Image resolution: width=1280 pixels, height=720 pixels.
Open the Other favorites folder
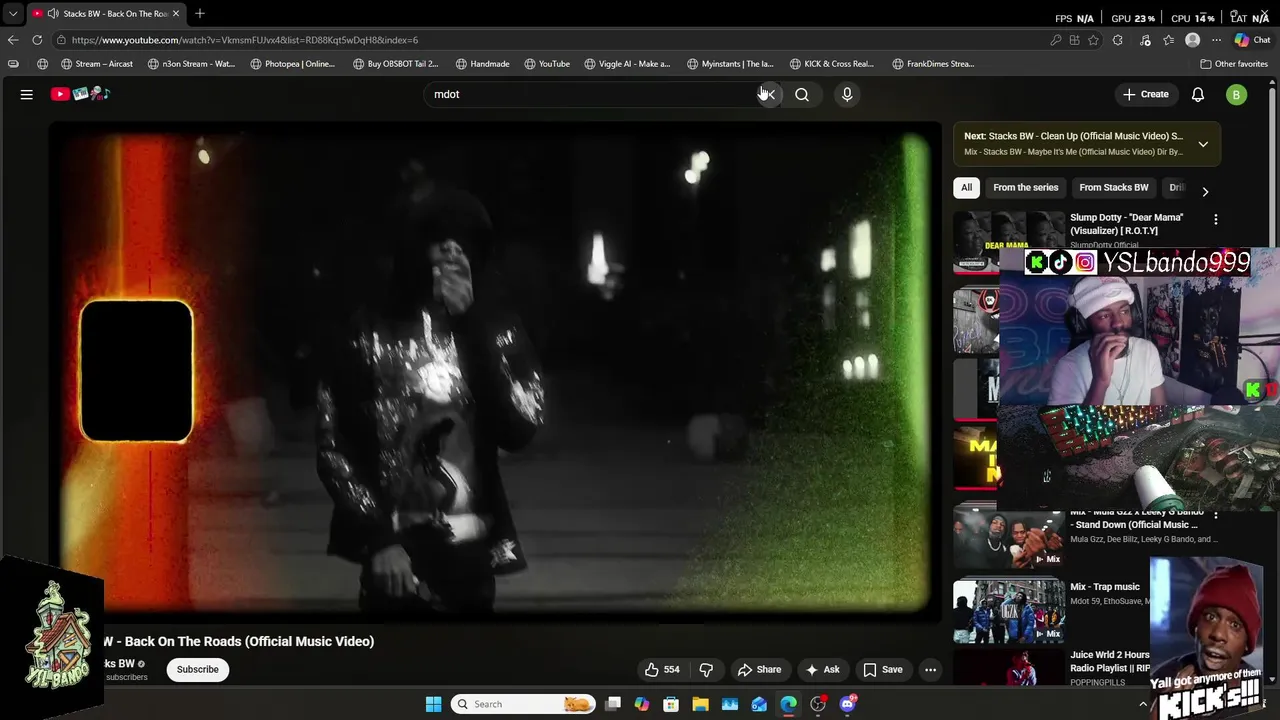(1234, 64)
